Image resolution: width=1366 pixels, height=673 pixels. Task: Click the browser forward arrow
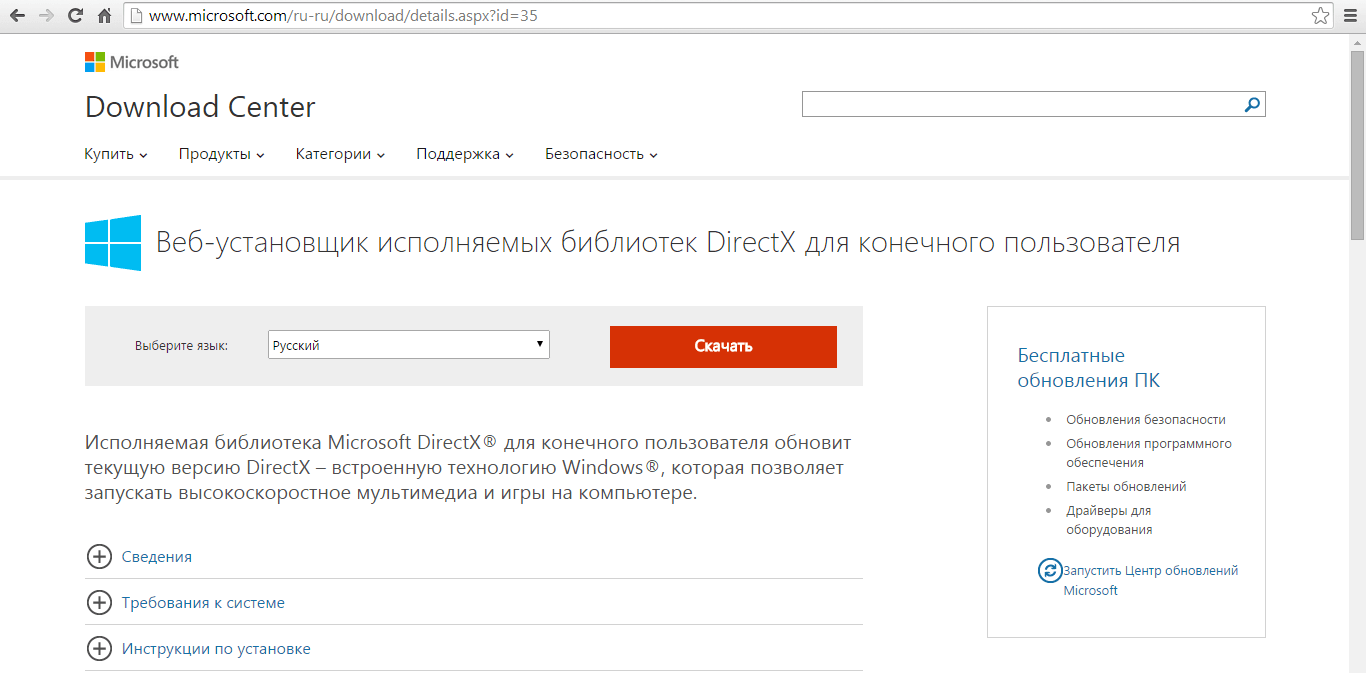(x=46, y=16)
